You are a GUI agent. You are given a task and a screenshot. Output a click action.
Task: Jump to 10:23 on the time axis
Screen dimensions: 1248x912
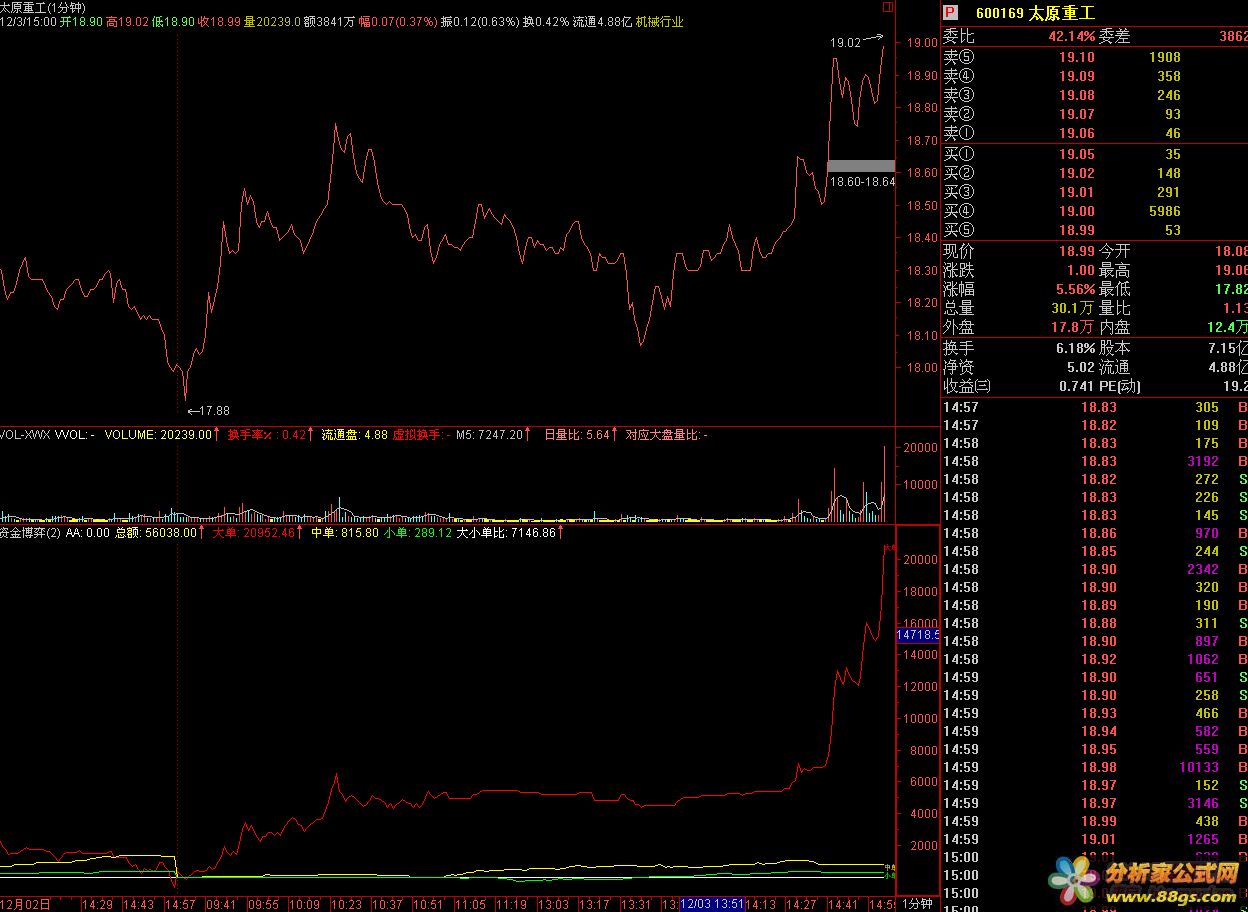(346, 903)
